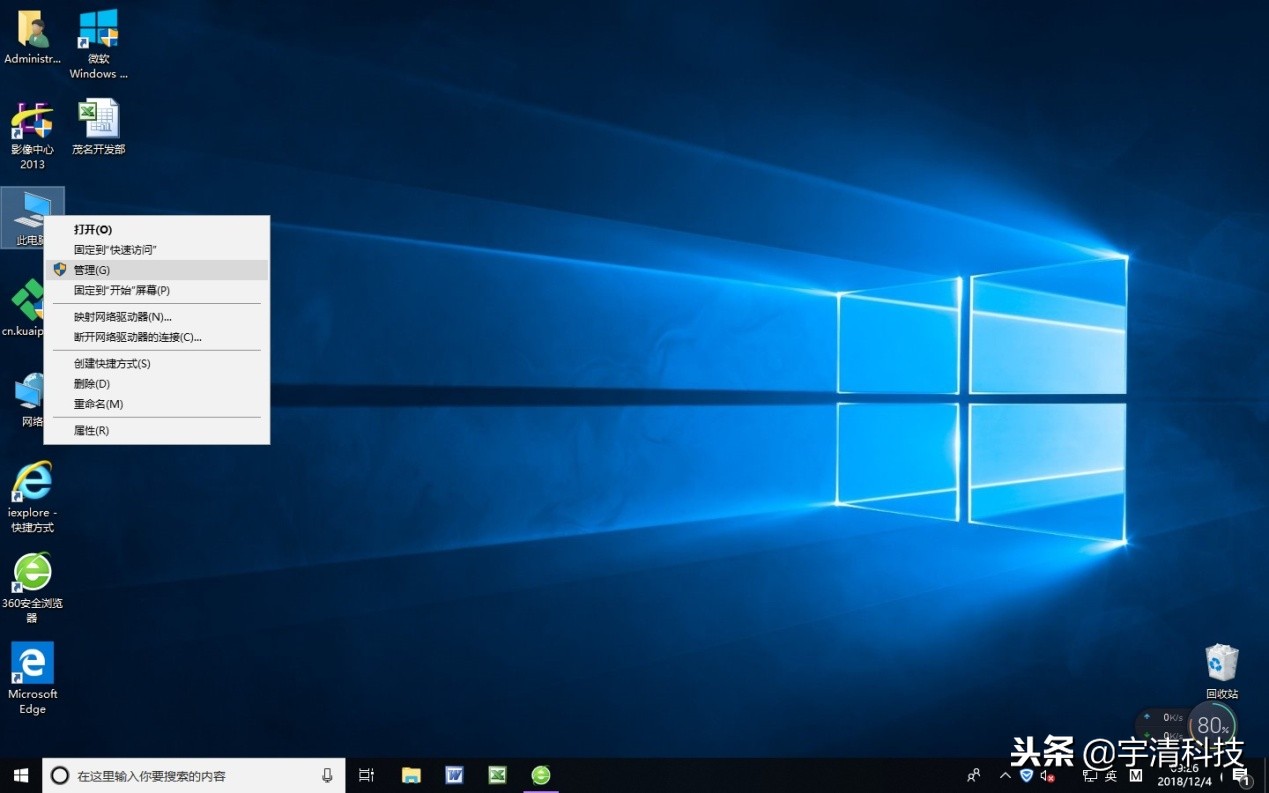
Task: Select 属性(R) from the context menu
Action: (91, 431)
